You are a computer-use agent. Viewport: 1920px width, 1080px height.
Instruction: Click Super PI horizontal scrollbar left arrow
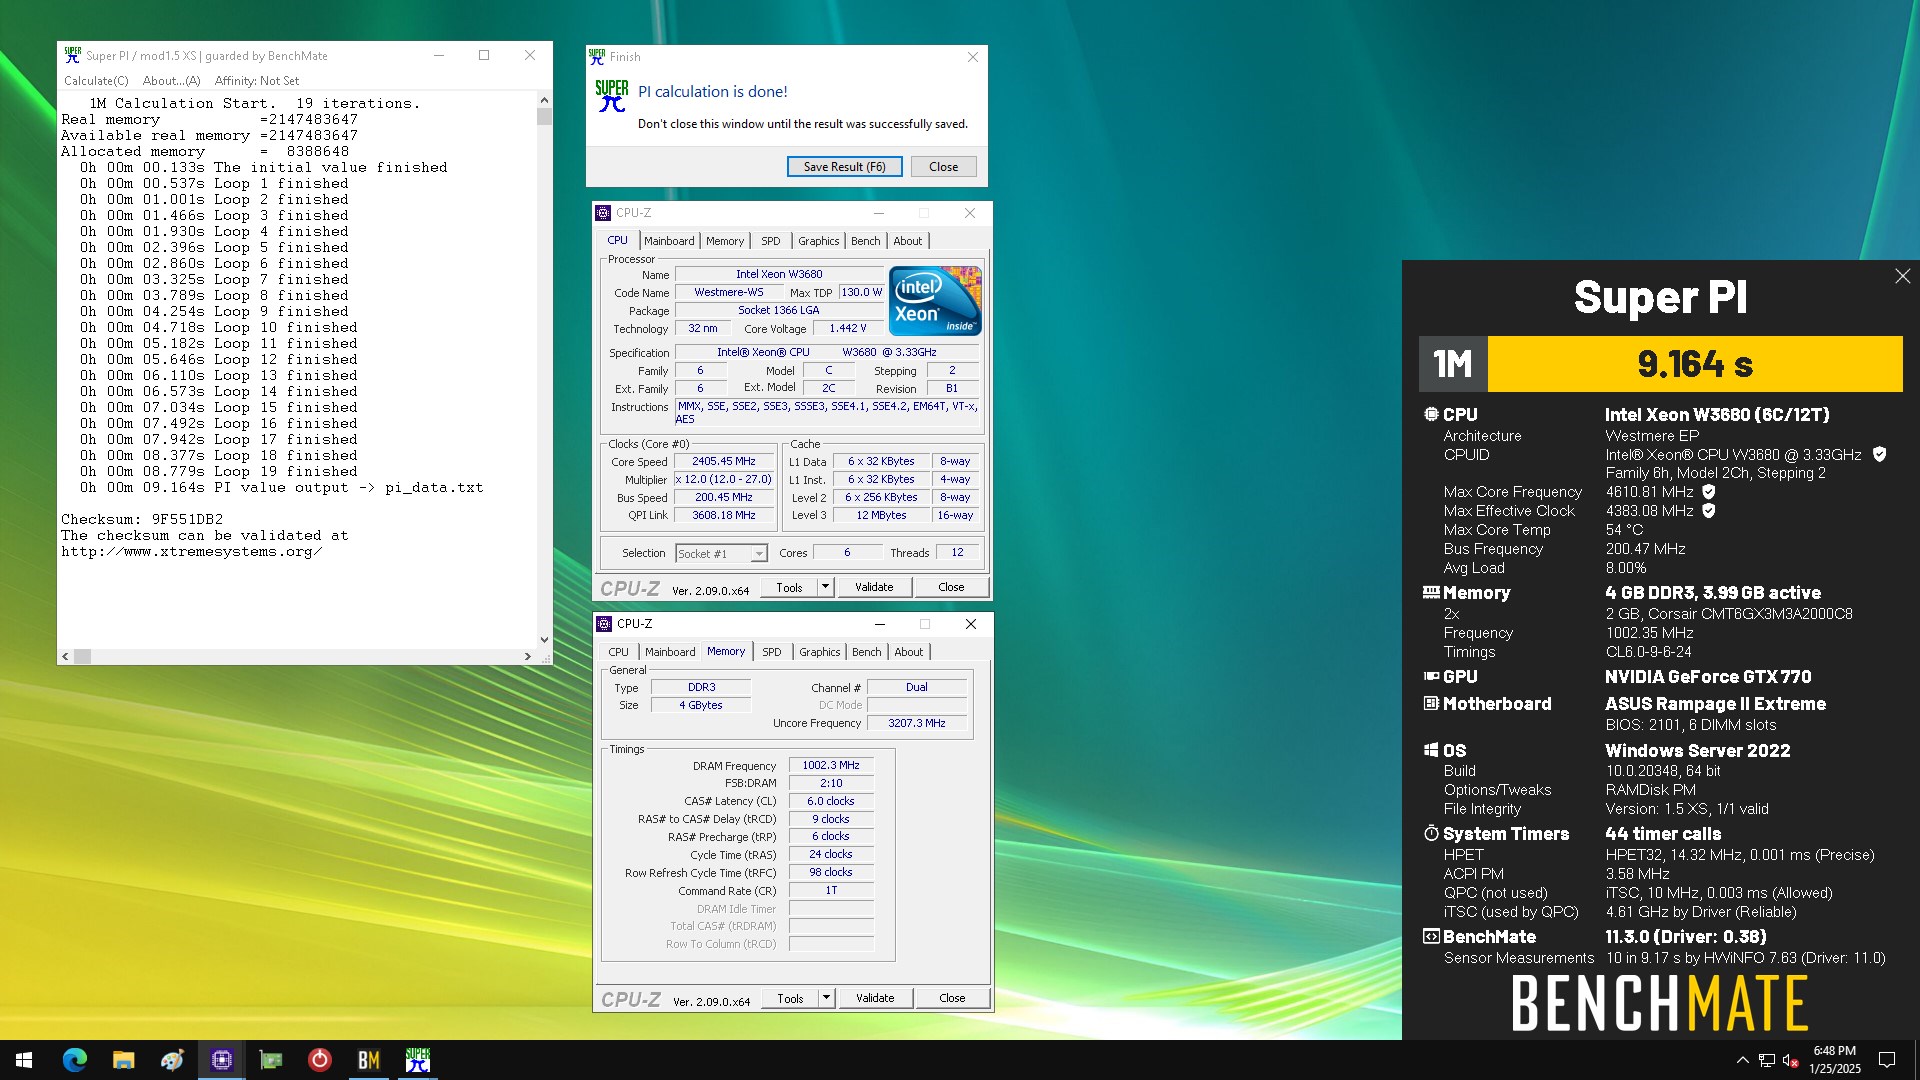pyautogui.click(x=66, y=657)
